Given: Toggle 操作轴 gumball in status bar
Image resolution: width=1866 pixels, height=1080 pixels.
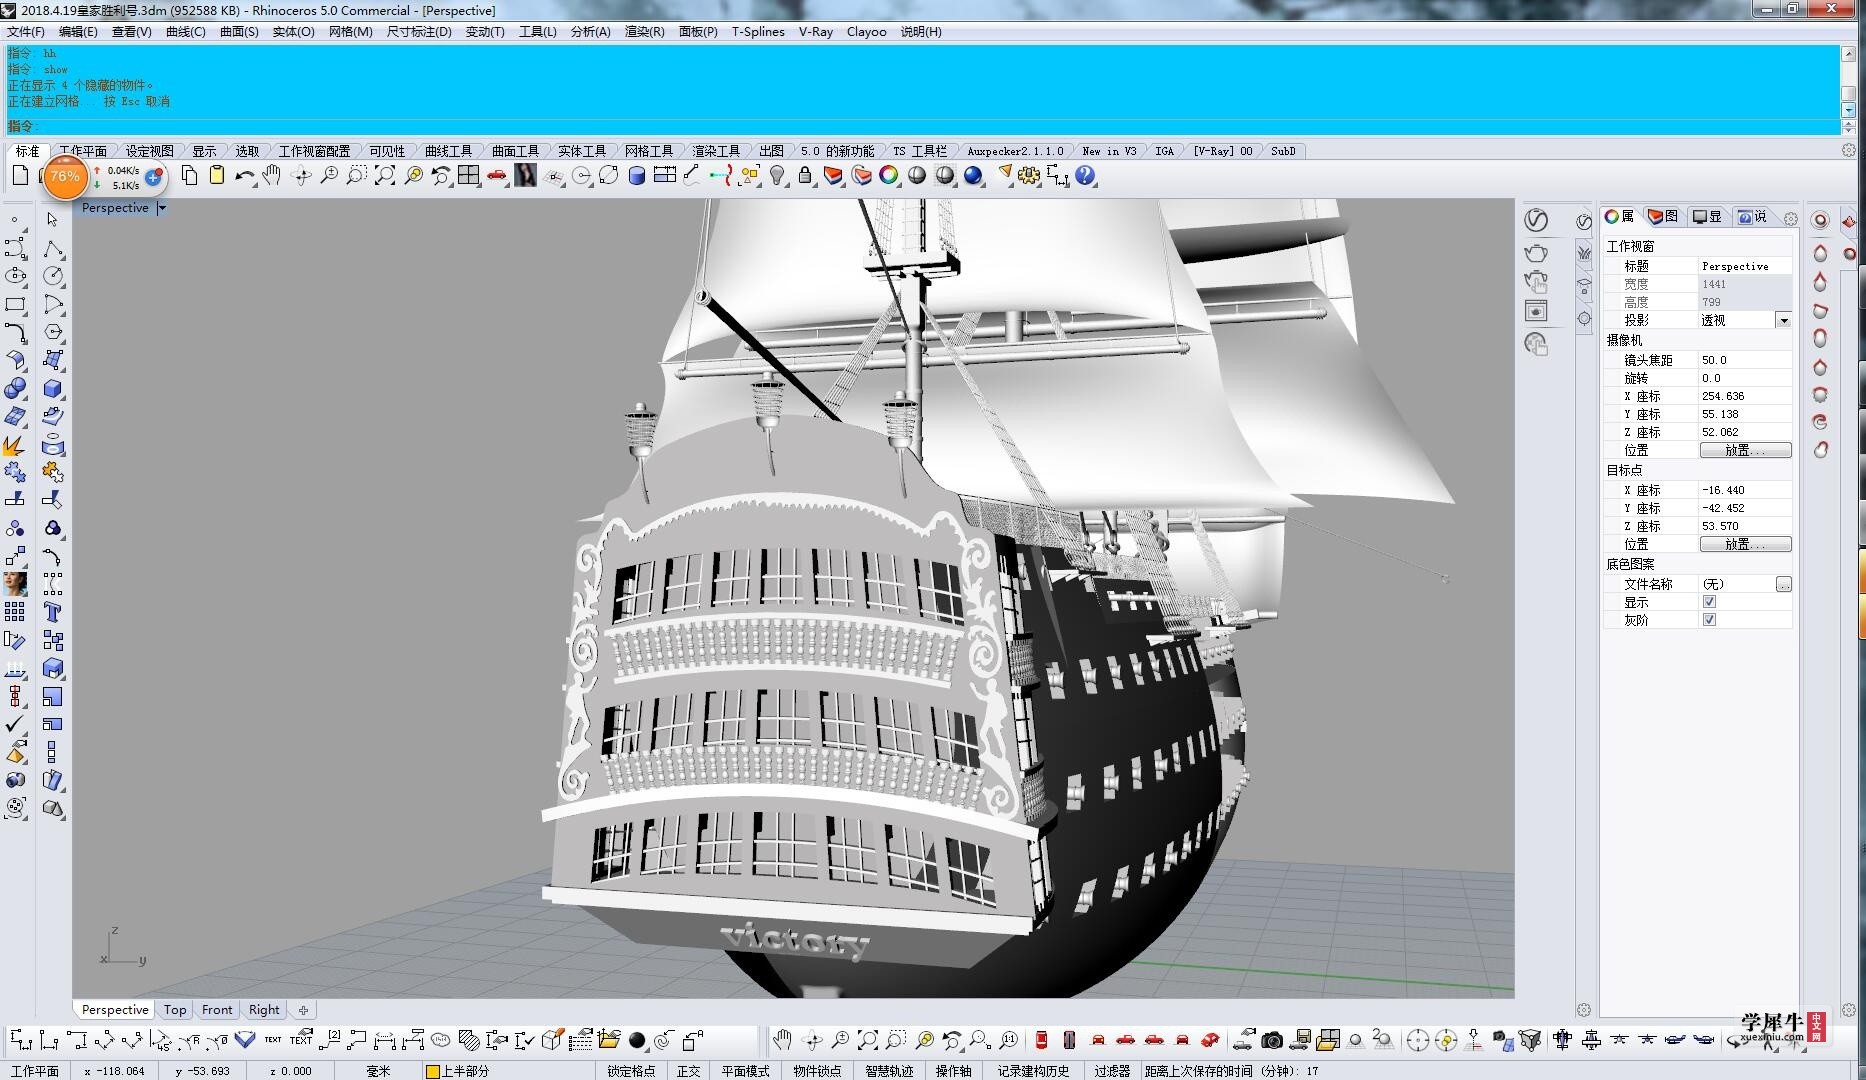Looking at the screenshot, I should (x=953, y=1071).
